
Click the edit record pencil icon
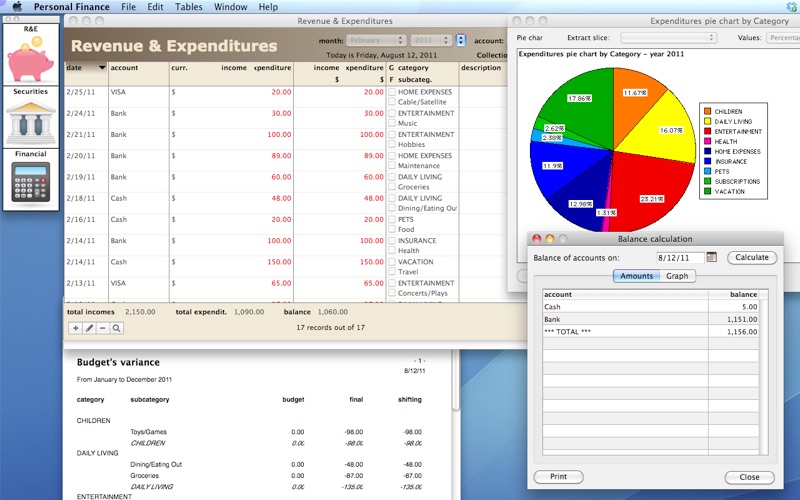pyautogui.click(x=89, y=328)
